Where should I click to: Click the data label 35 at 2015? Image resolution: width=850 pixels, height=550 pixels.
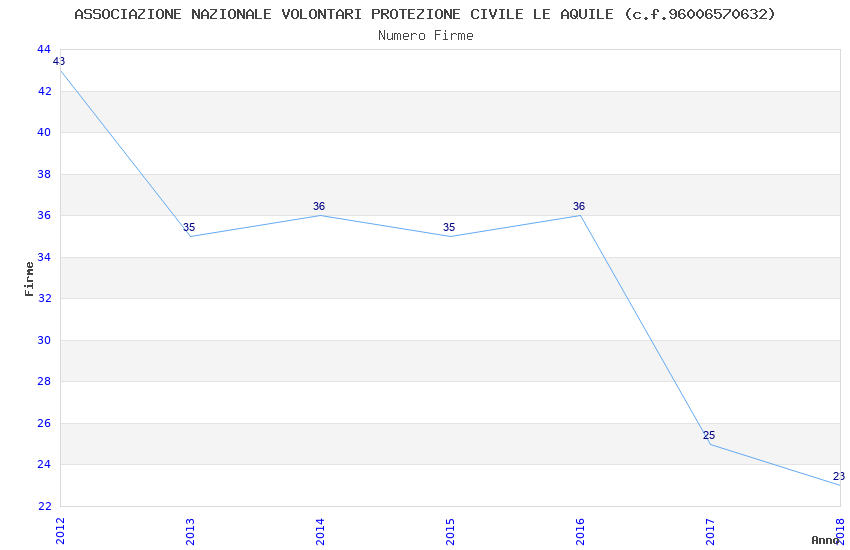[449, 227]
